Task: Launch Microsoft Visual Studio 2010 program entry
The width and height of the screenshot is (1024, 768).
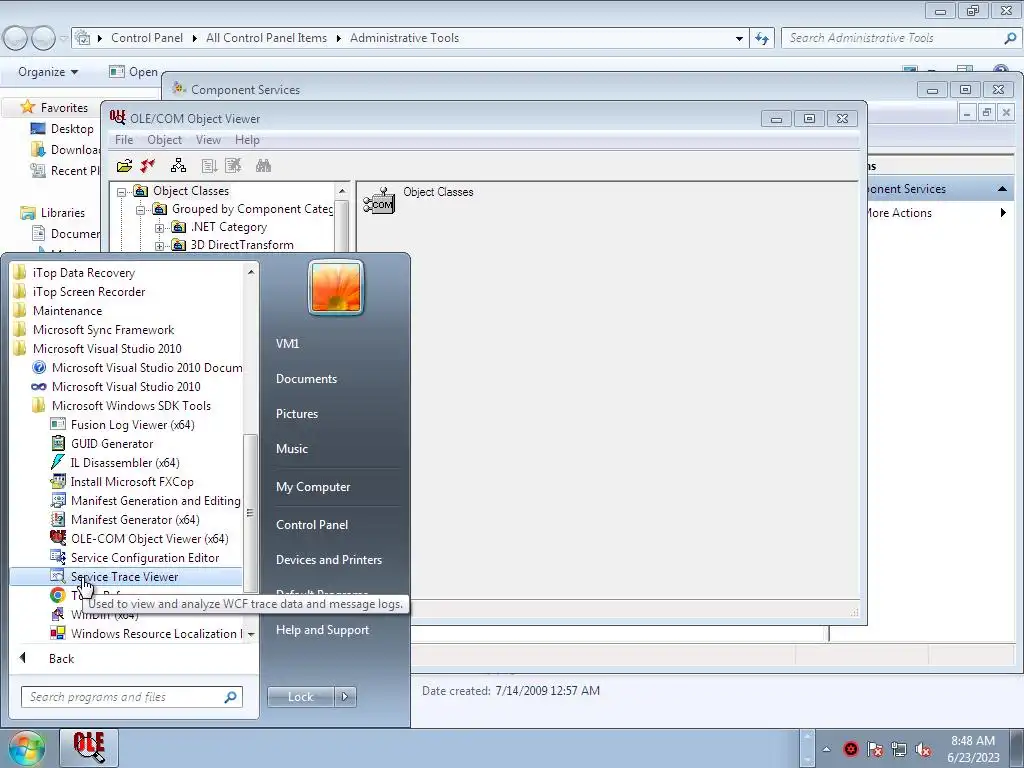Action: tap(126, 387)
